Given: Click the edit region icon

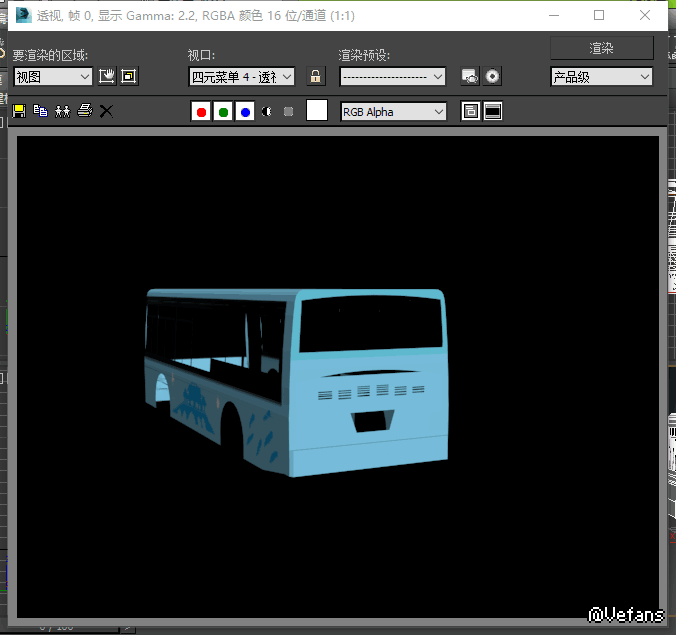Looking at the screenshot, I should (x=107, y=77).
